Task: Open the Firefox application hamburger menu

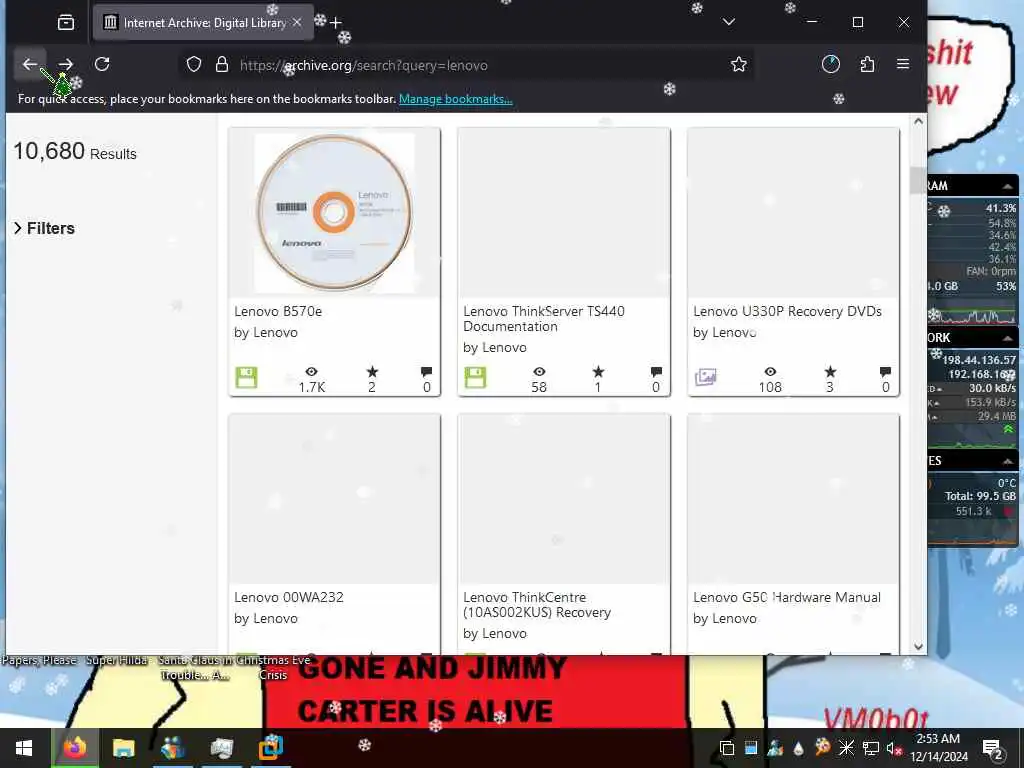Action: click(x=903, y=64)
